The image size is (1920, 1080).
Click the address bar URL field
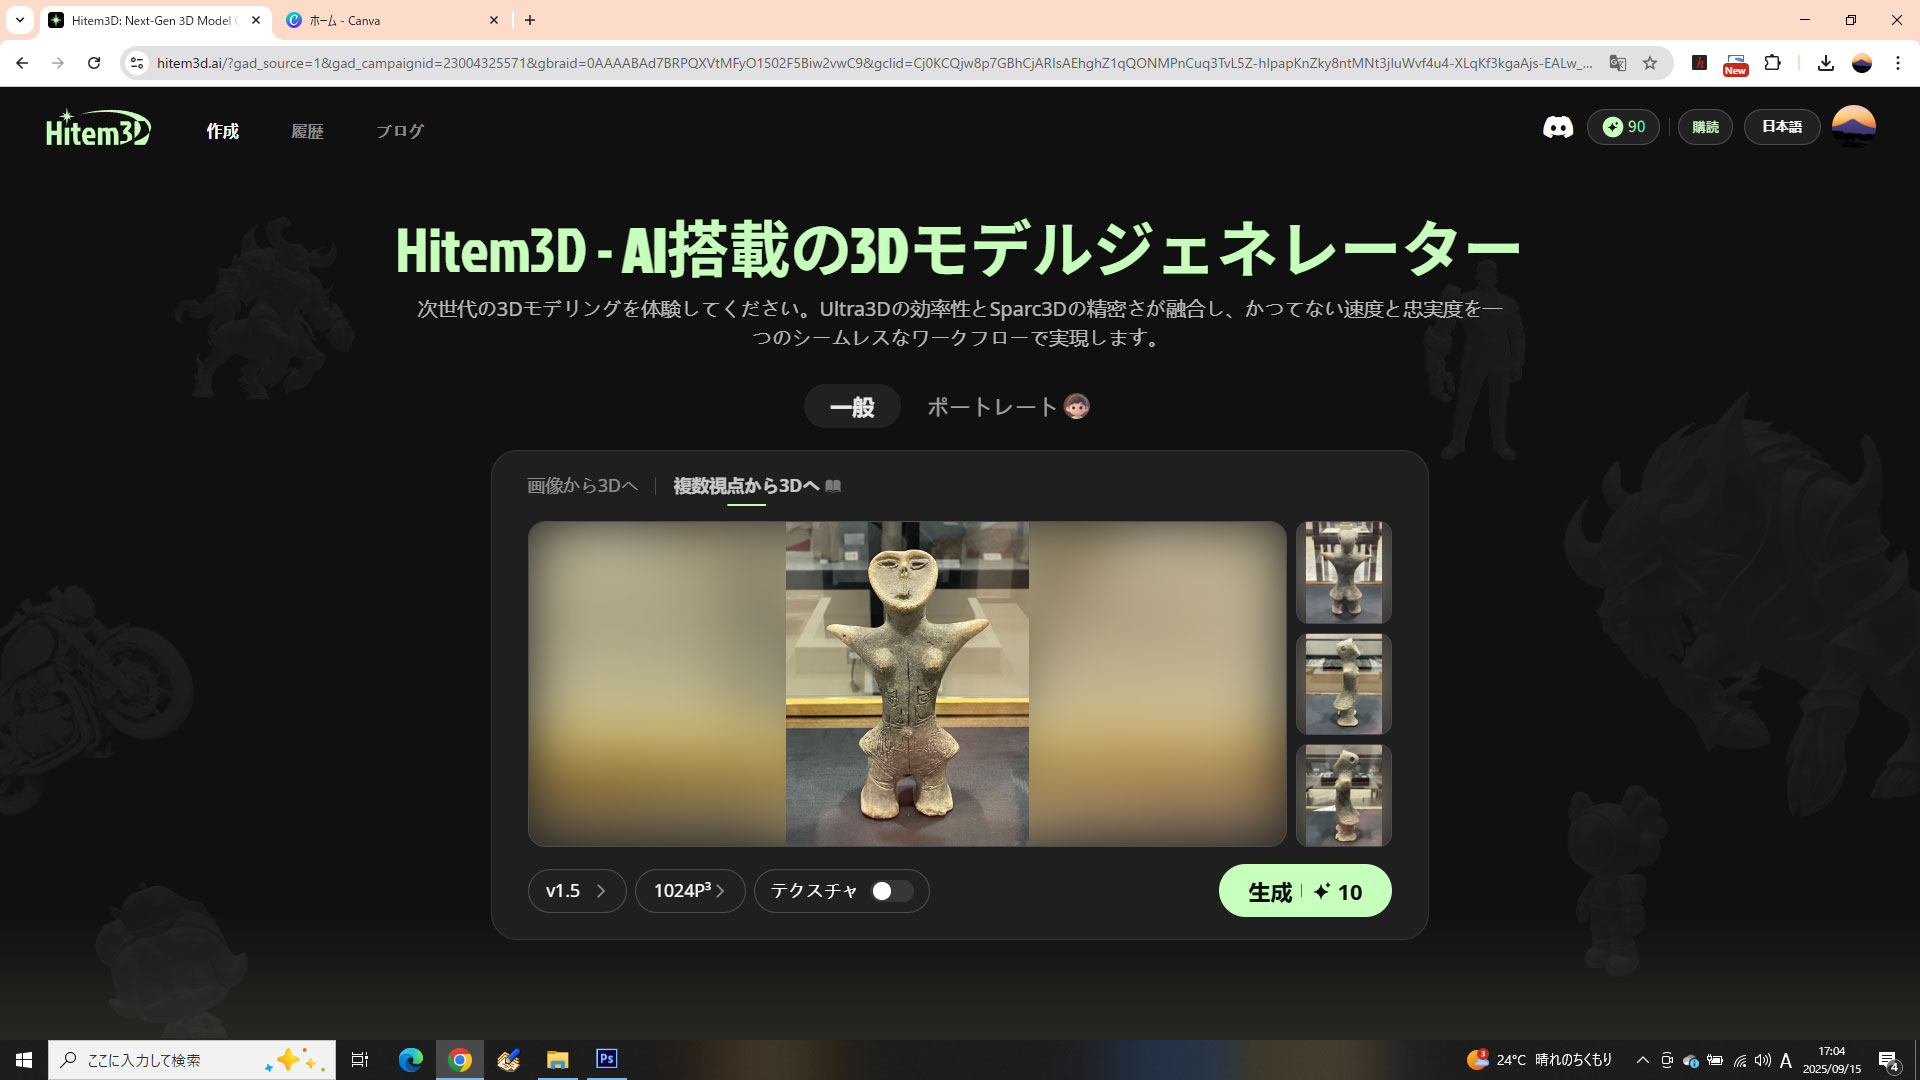pos(875,63)
